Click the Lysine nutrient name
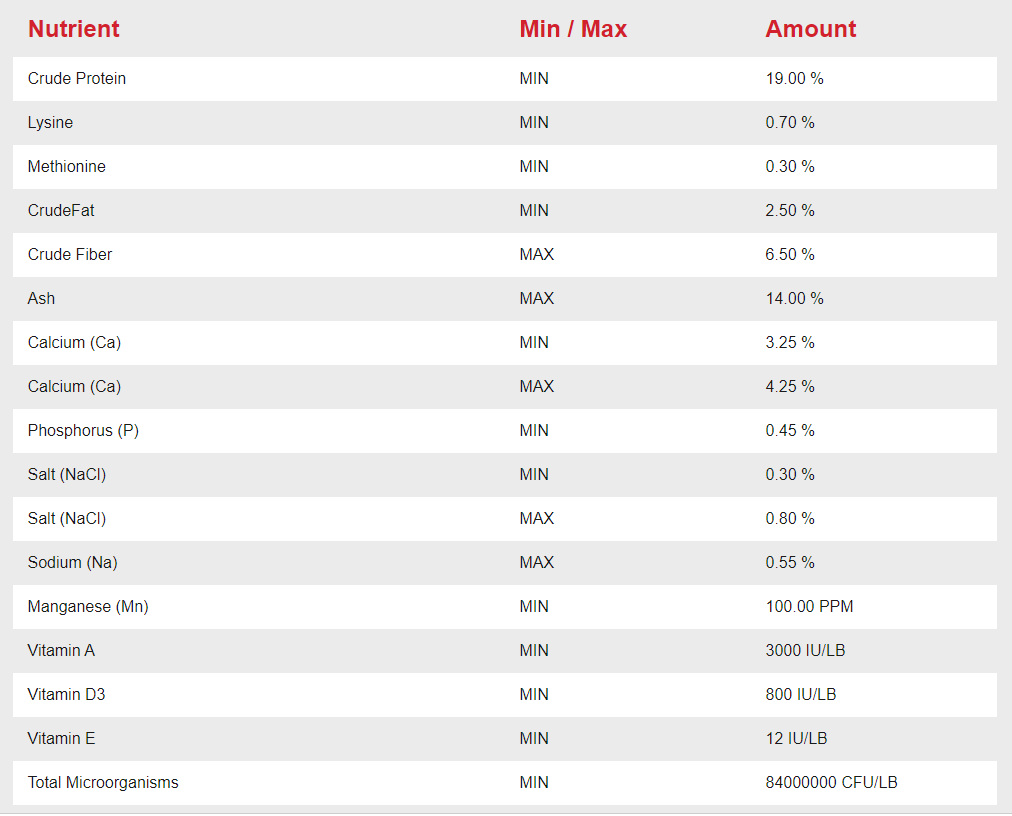The height and width of the screenshot is (816, 1012). click(50, 122)
